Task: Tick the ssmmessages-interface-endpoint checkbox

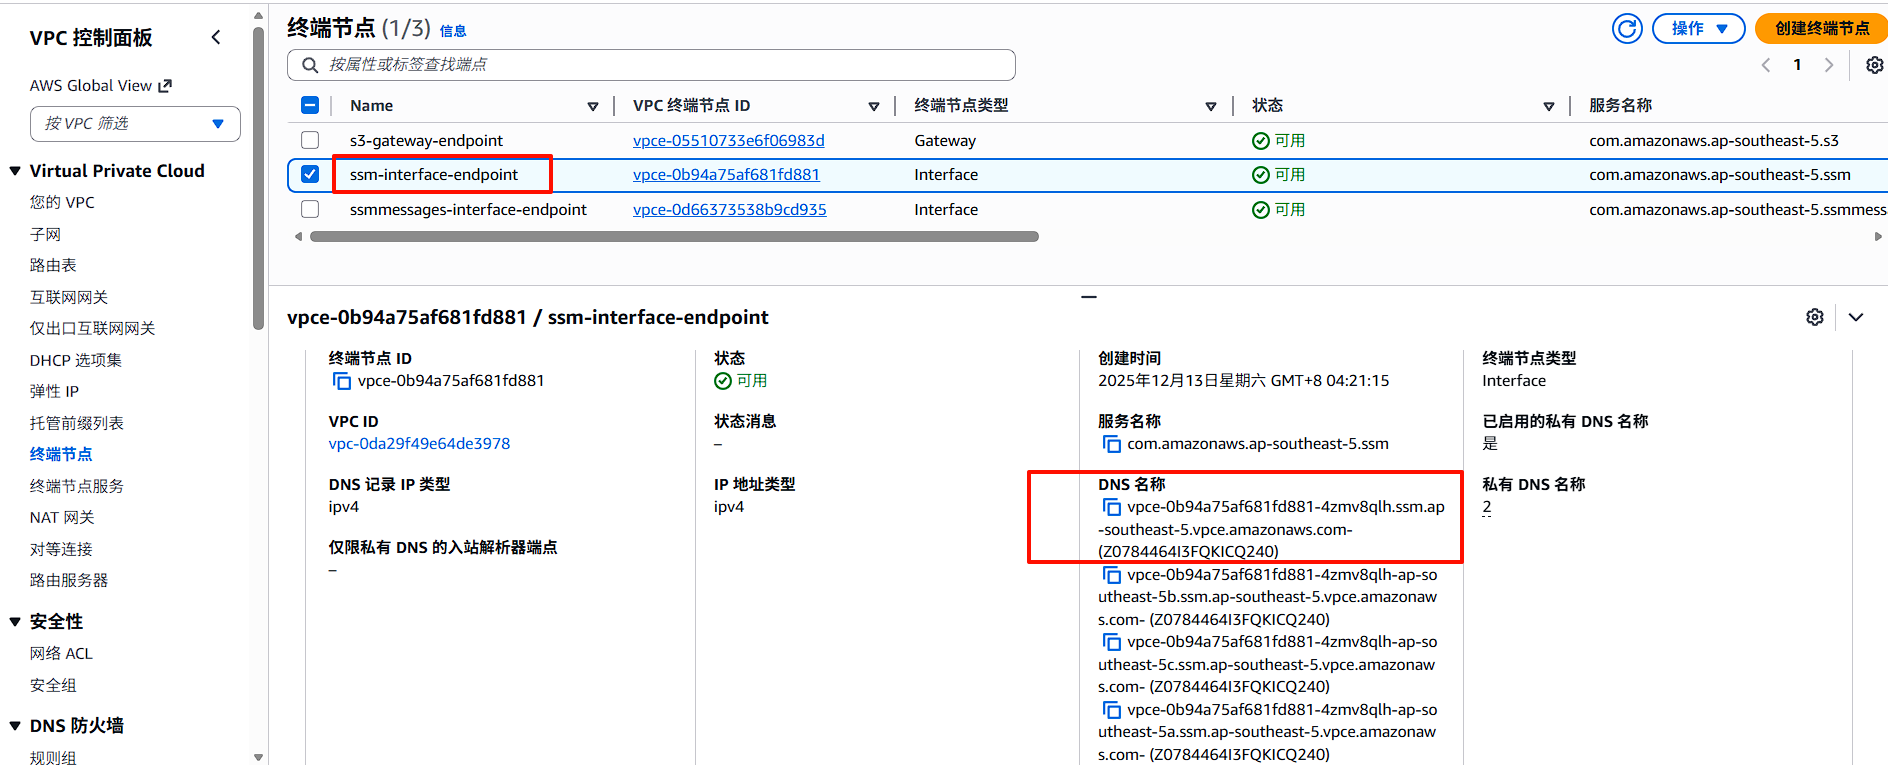Action: point(310,210)
